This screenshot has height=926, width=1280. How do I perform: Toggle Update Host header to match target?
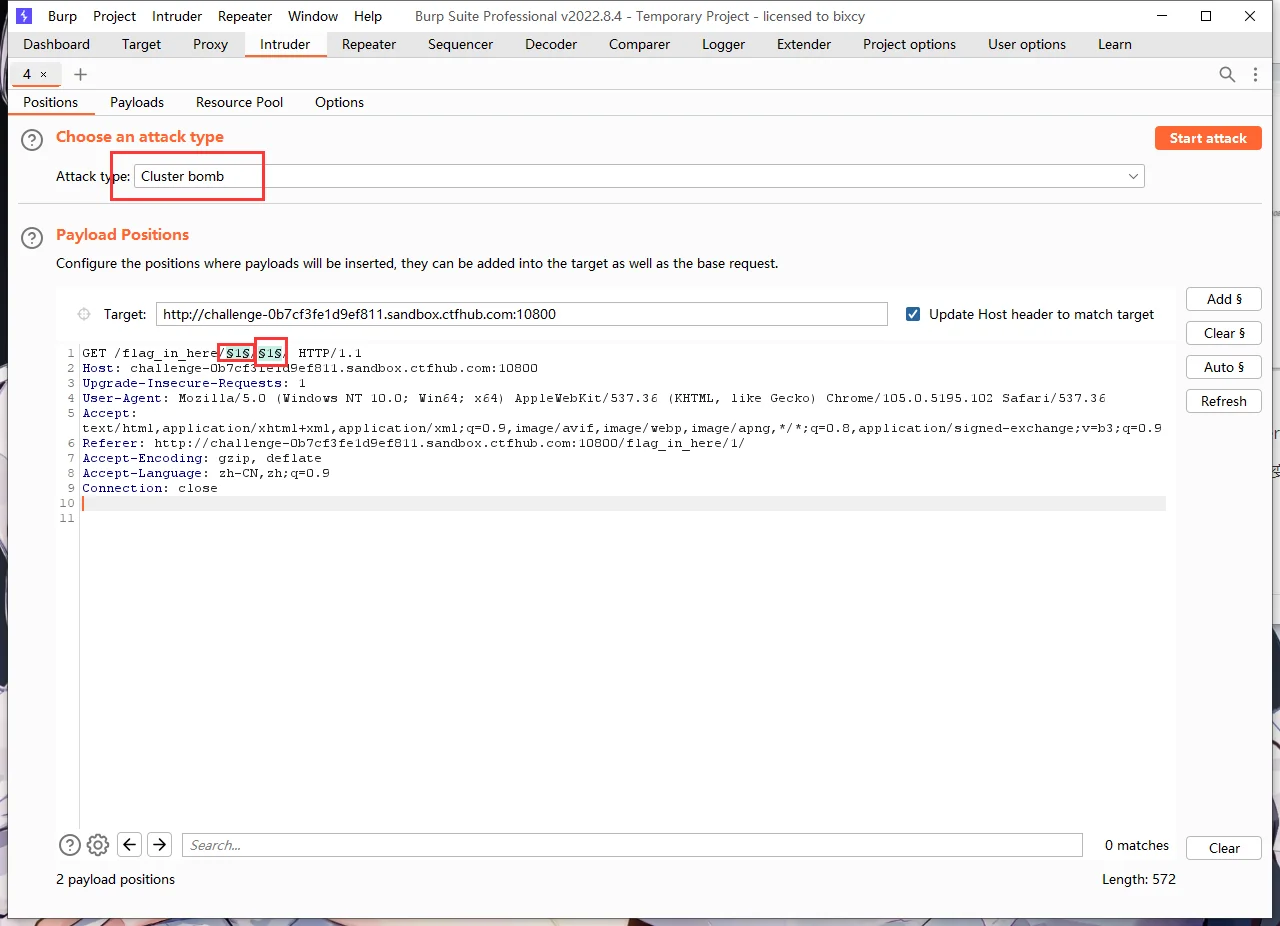[x=912, y=314]
